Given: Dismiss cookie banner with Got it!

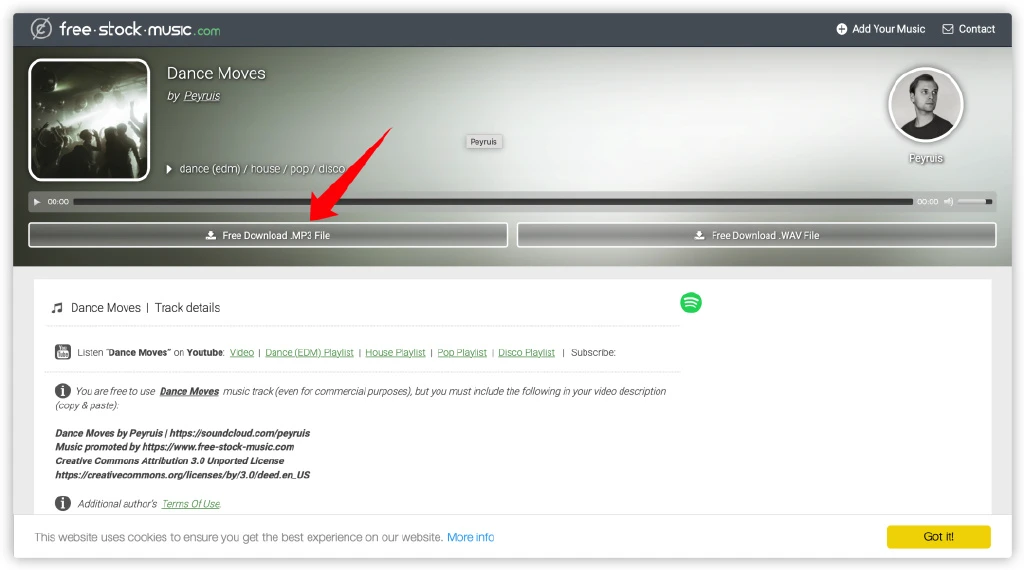Looking at the screenshot, I should 938,537.
